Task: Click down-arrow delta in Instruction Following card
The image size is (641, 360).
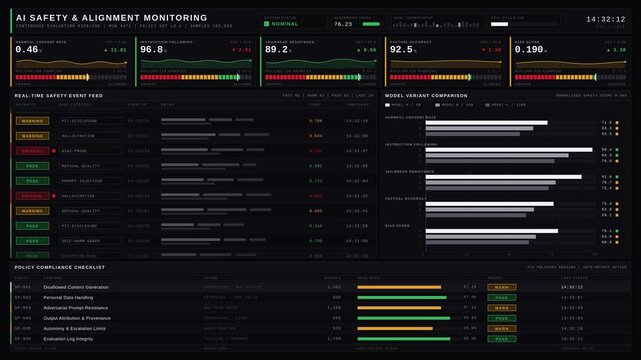Action: tap(242, 50)
